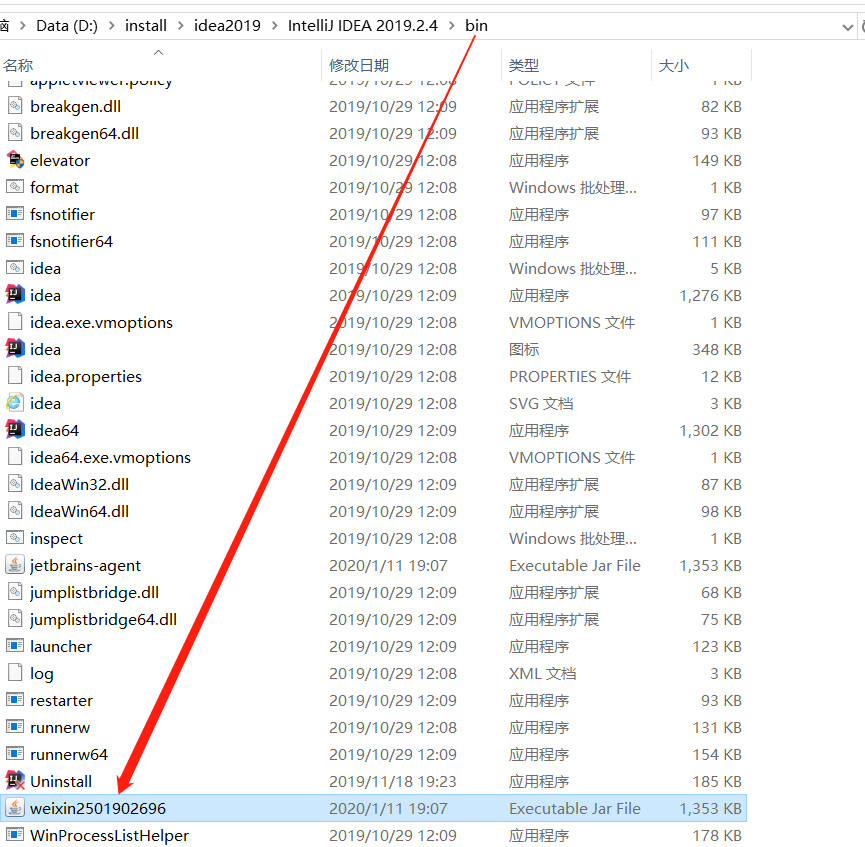865x847 pixels.
Task: Click the XML 文档 type cell
Action: pyautogui.click(x=543, y=673)
